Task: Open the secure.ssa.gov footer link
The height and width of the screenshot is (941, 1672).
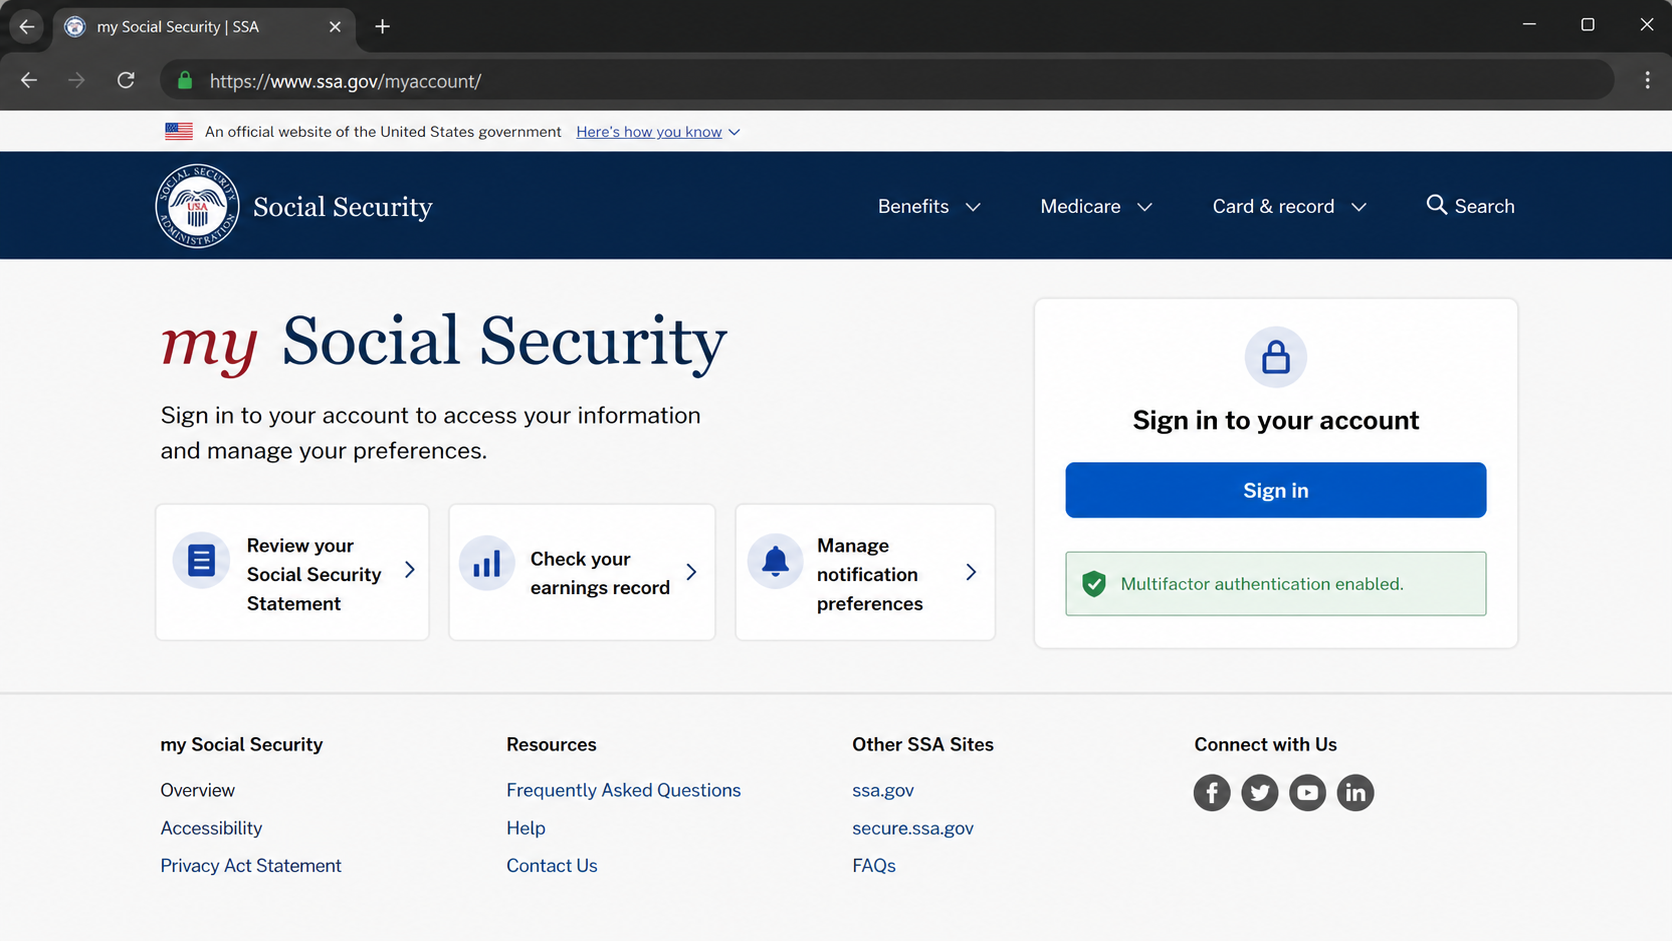Action: pyautogui.click(x=913, y=828)
